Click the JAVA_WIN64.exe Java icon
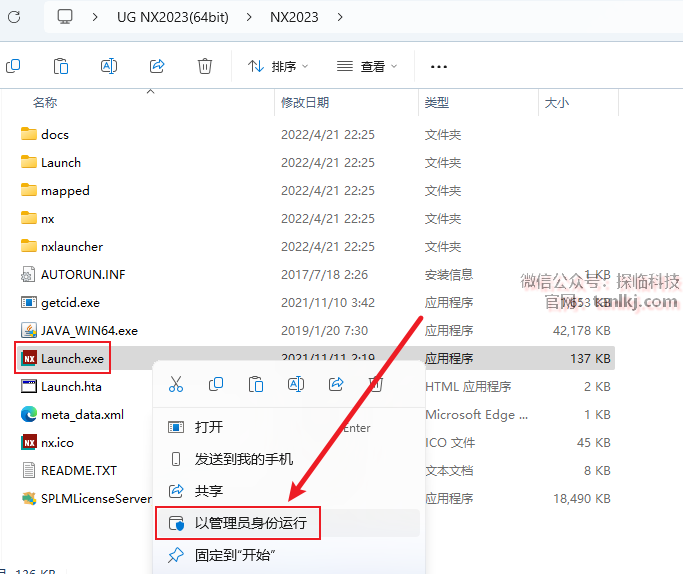683x574 pixels. tap(29, 330)
